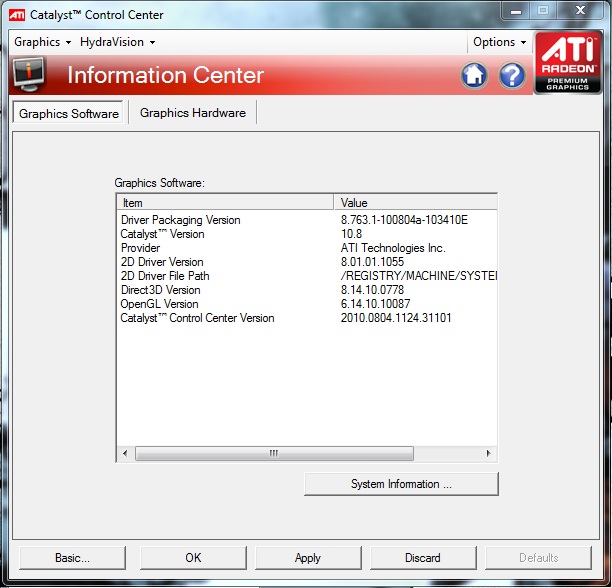Click the horizontal scrollbar's left arrow
The width and height of the screenshot is (612, 588).
click(x=125, y=453)
